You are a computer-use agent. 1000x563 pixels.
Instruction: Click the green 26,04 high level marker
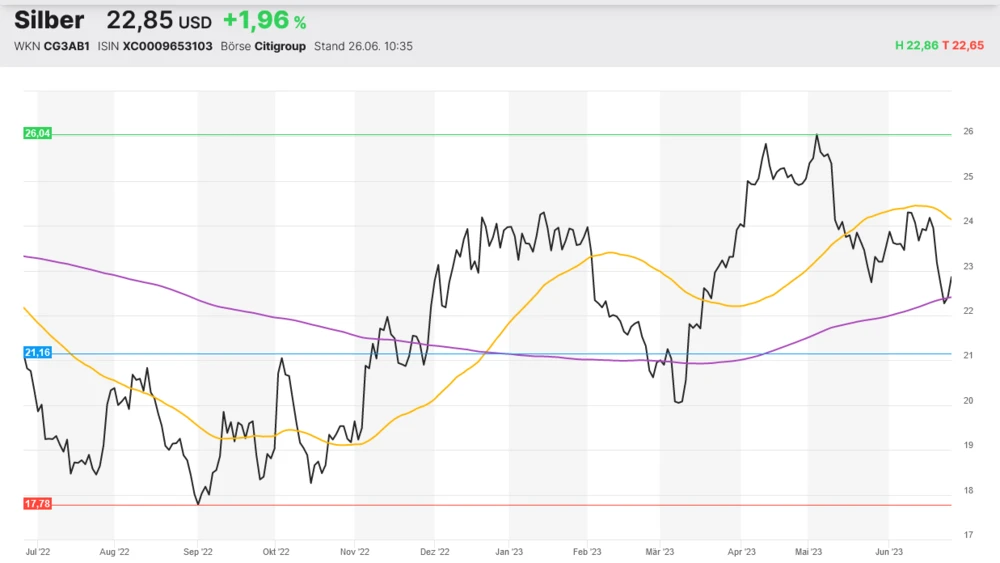37,133
